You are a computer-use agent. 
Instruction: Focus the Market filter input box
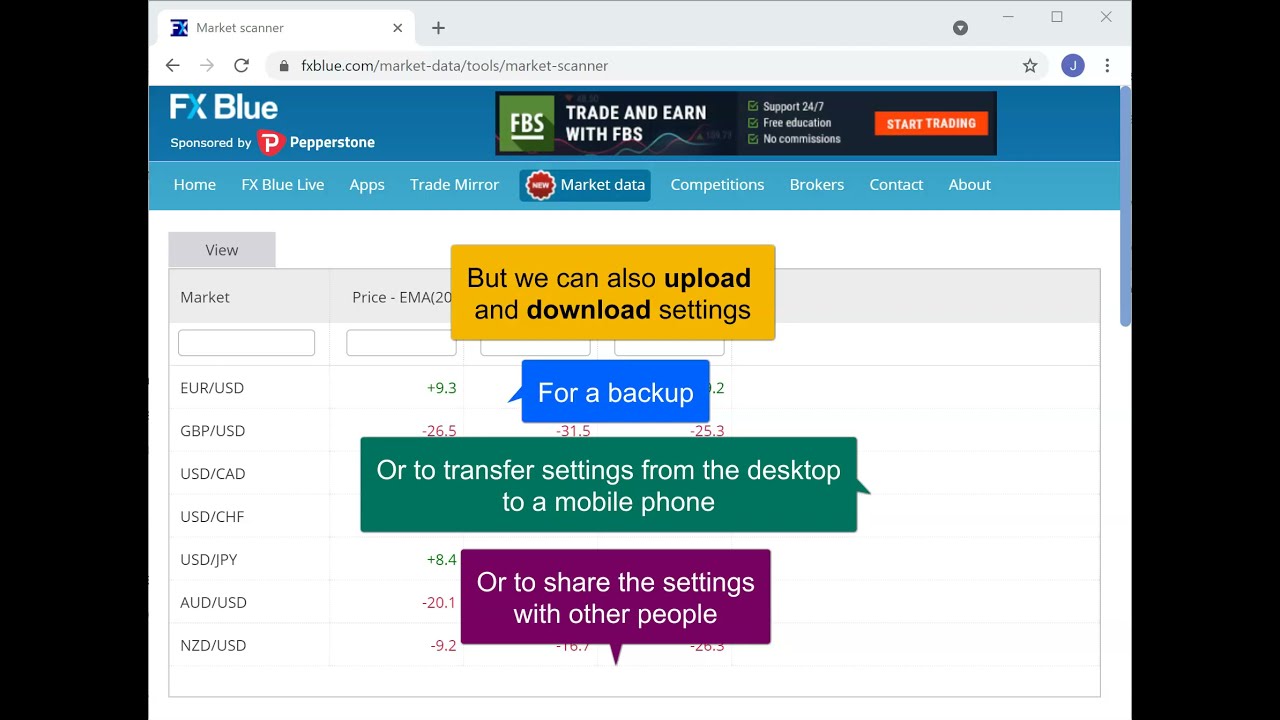(x=246, y=343)
